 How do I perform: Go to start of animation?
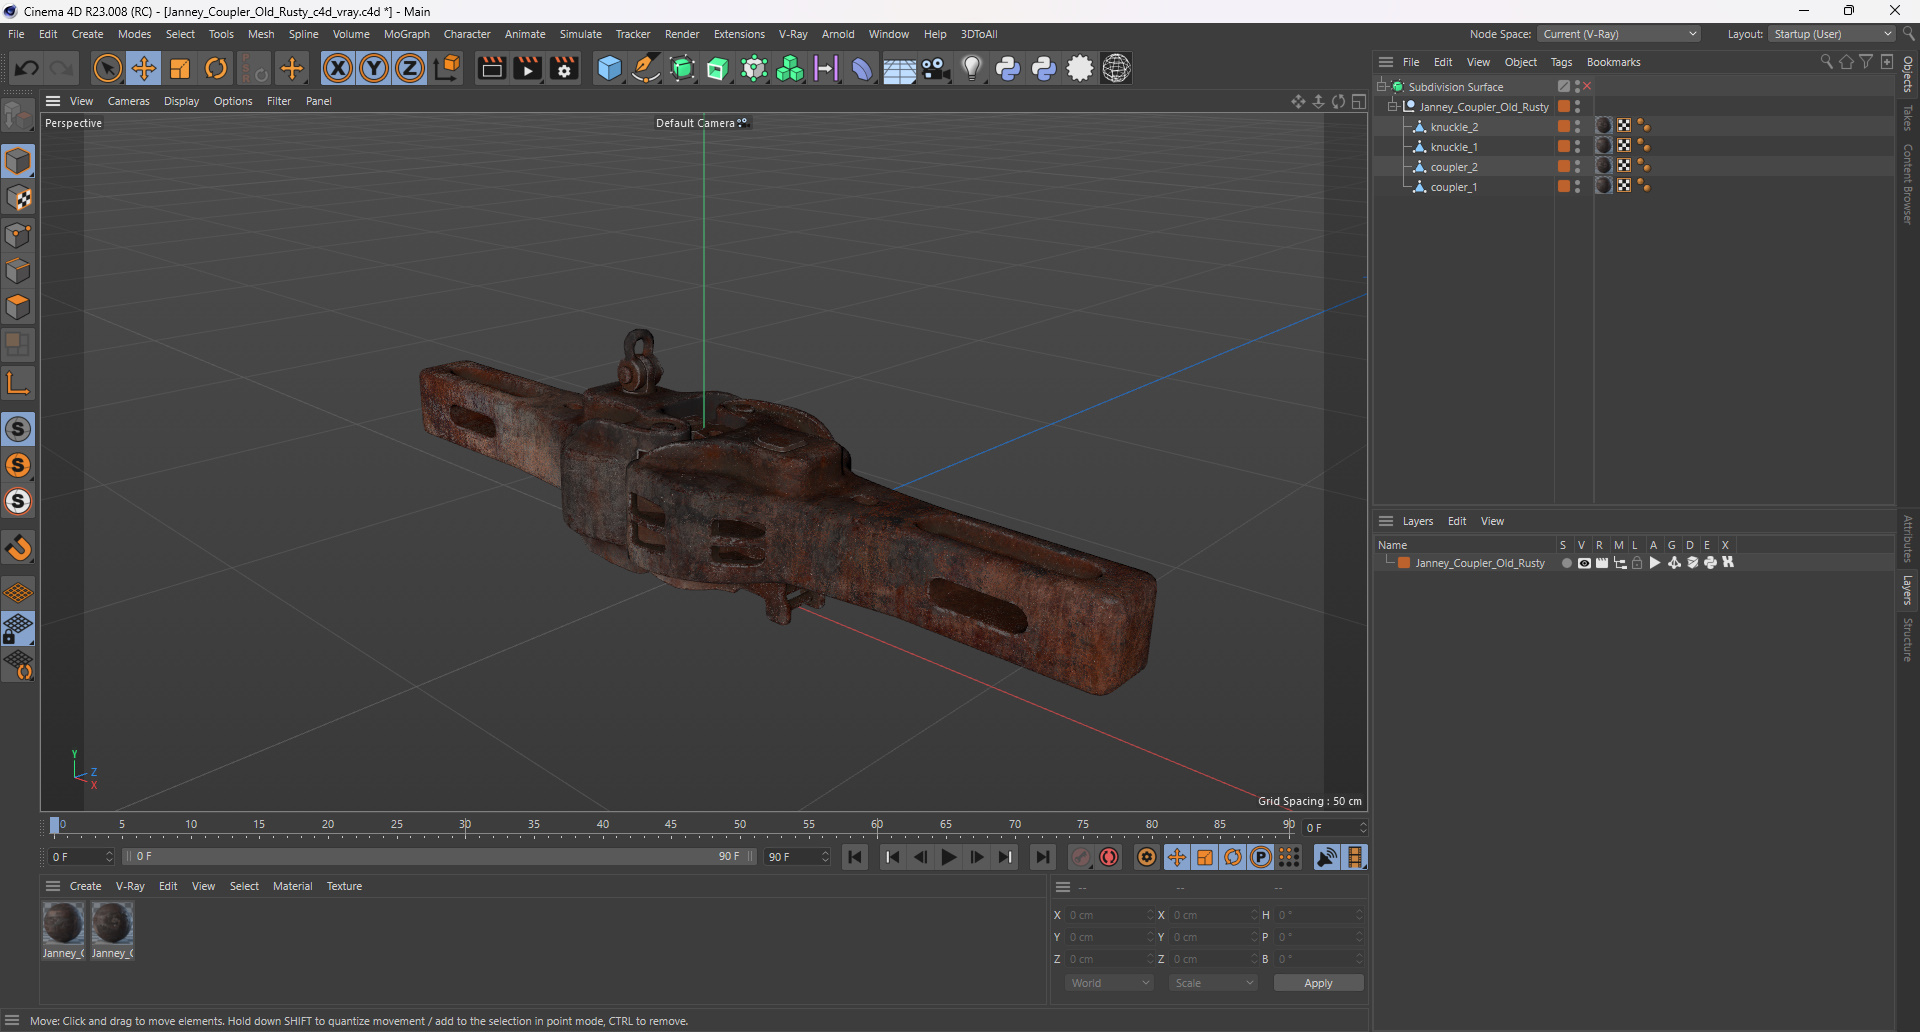point(855,857)
